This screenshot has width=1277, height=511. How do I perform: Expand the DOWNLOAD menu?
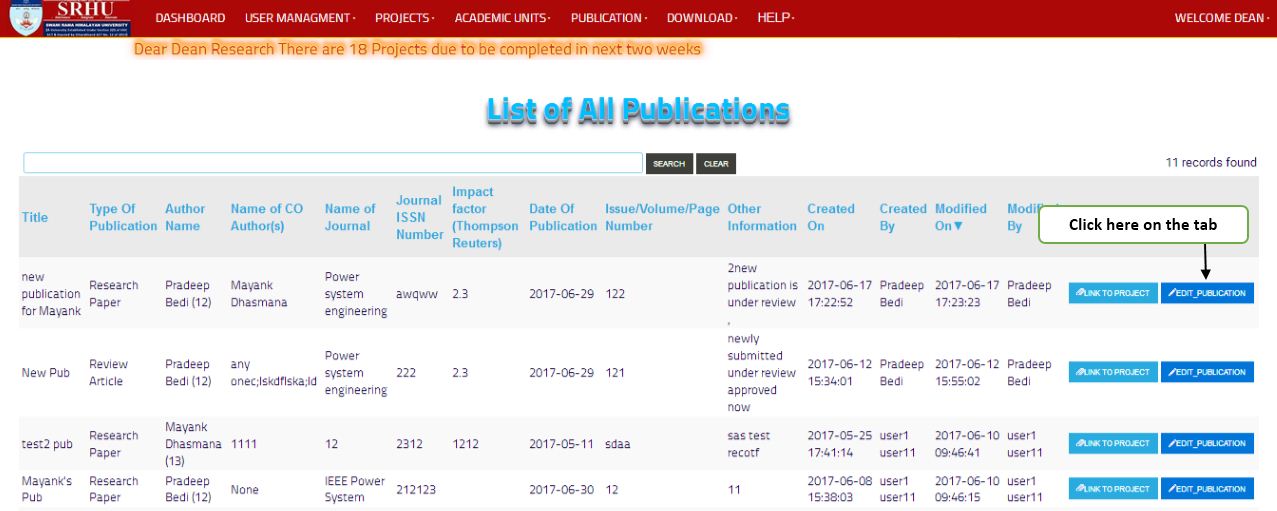pos(702,18)
